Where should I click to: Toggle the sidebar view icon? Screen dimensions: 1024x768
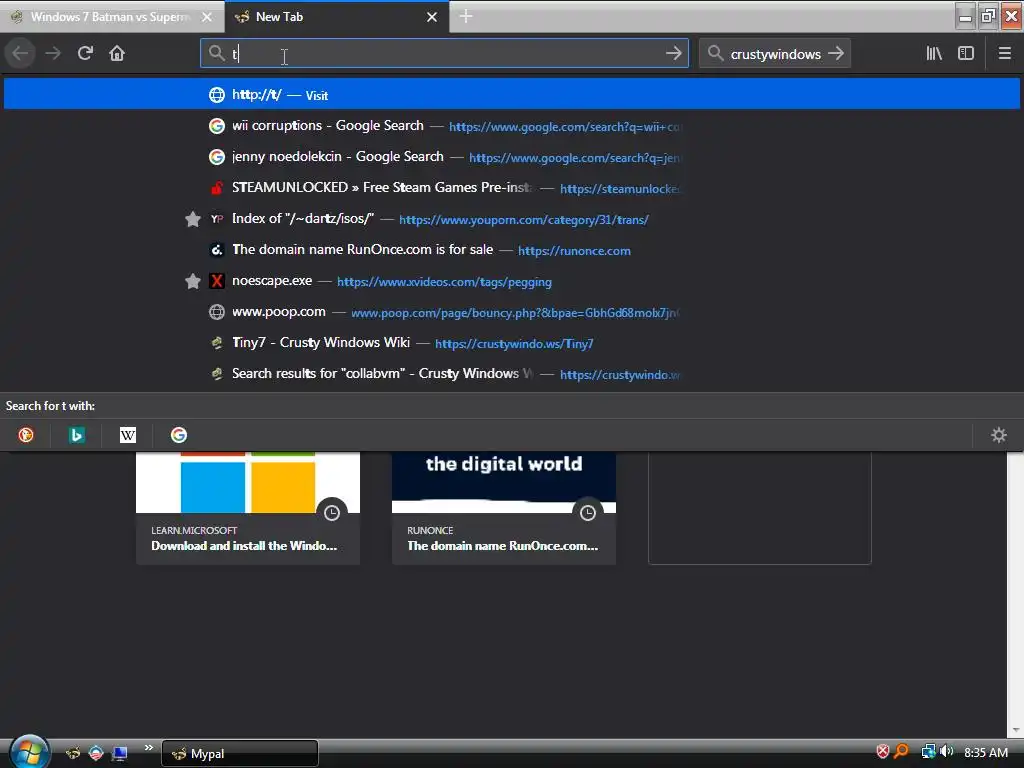(966, 54)
